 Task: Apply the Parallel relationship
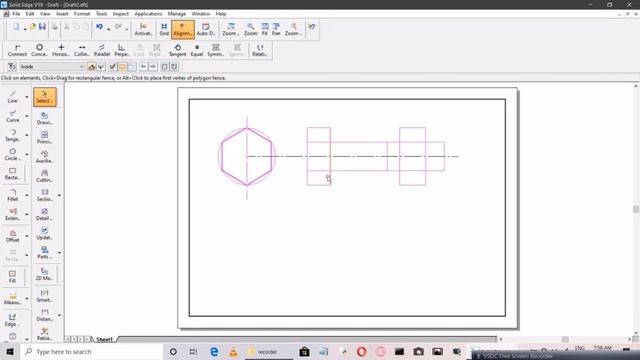(x=102, y=50)
